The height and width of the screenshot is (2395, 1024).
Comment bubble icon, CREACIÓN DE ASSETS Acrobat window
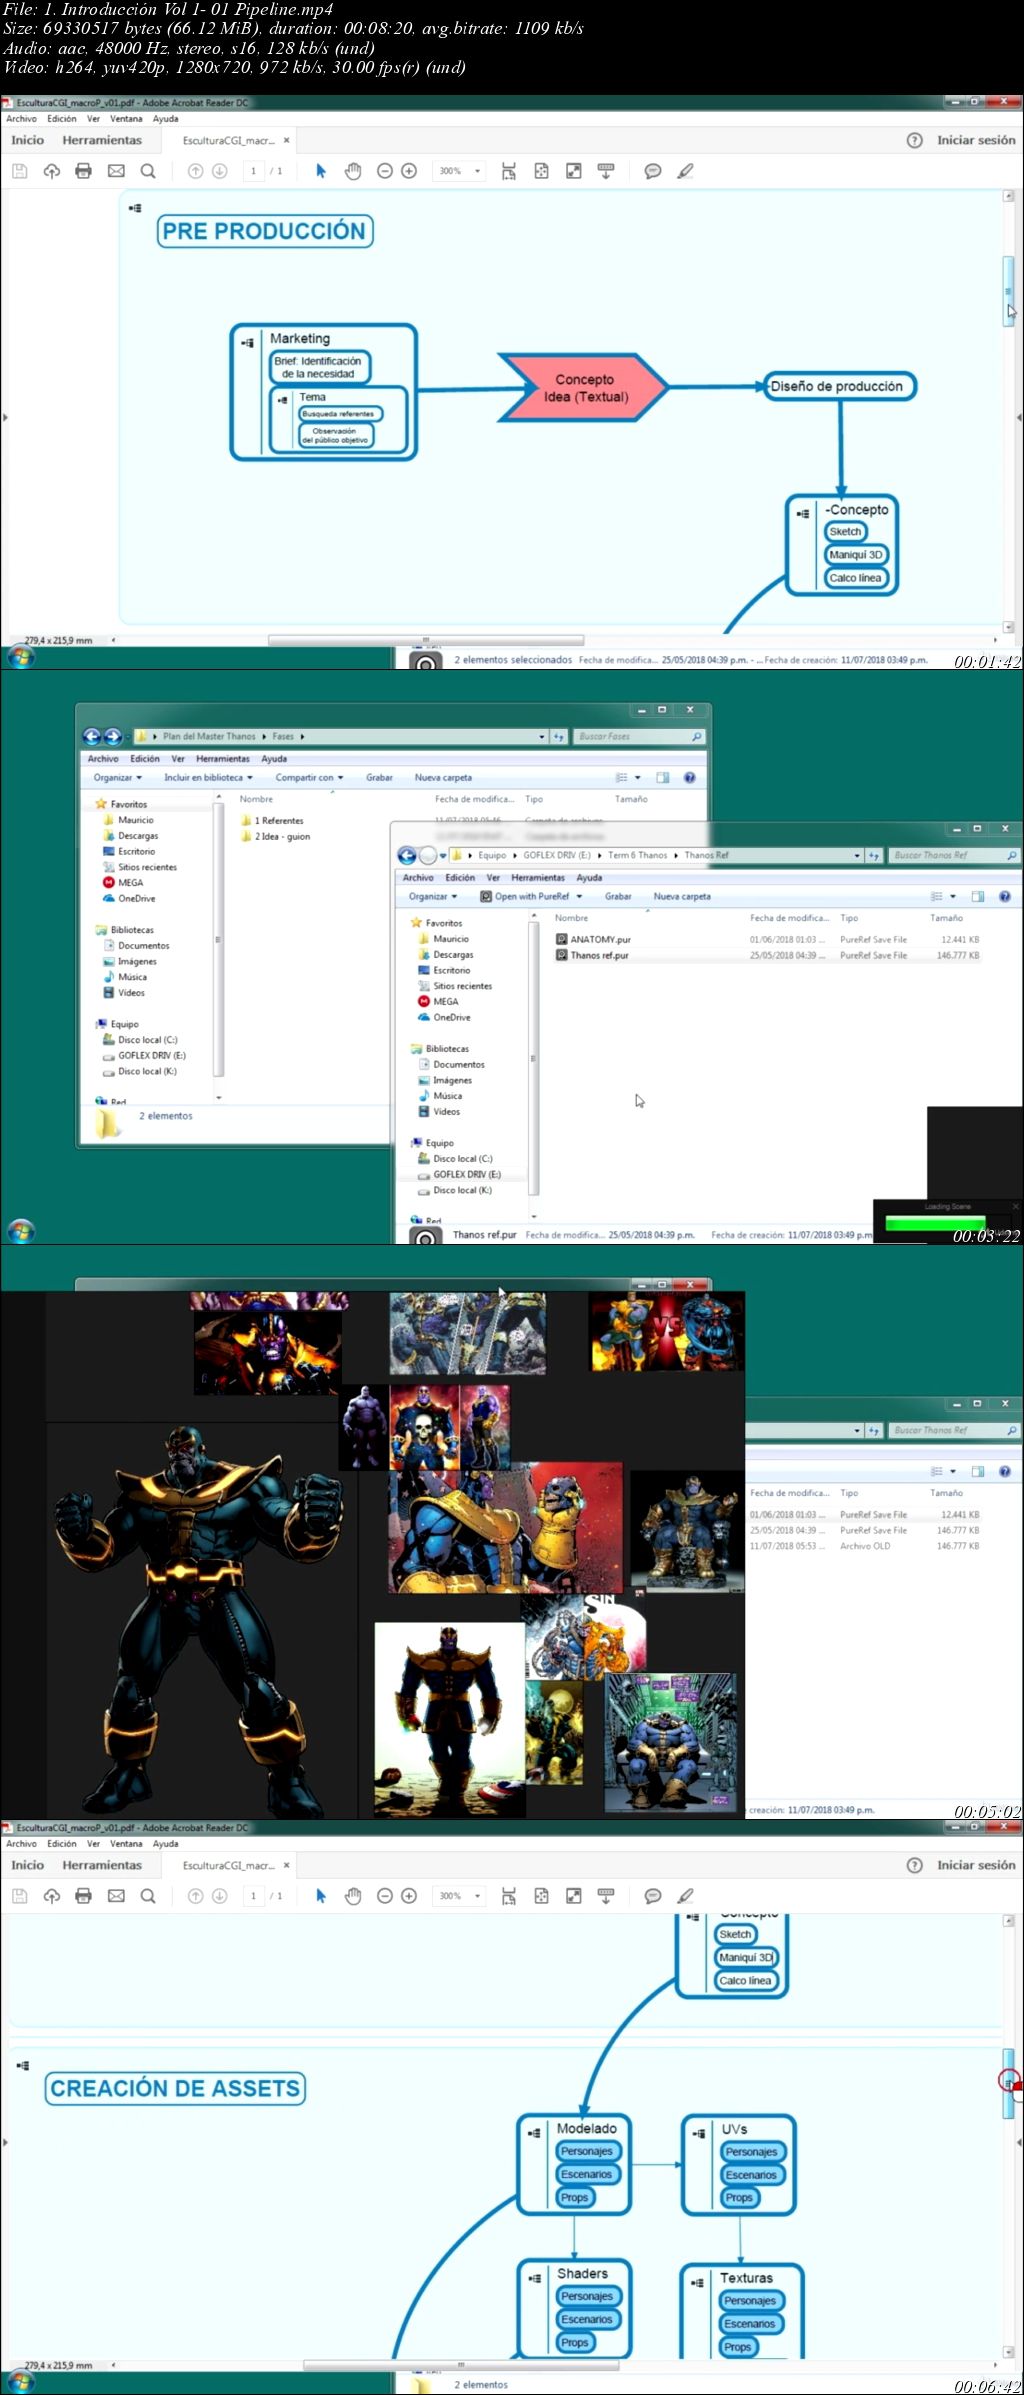(653, 1896)
